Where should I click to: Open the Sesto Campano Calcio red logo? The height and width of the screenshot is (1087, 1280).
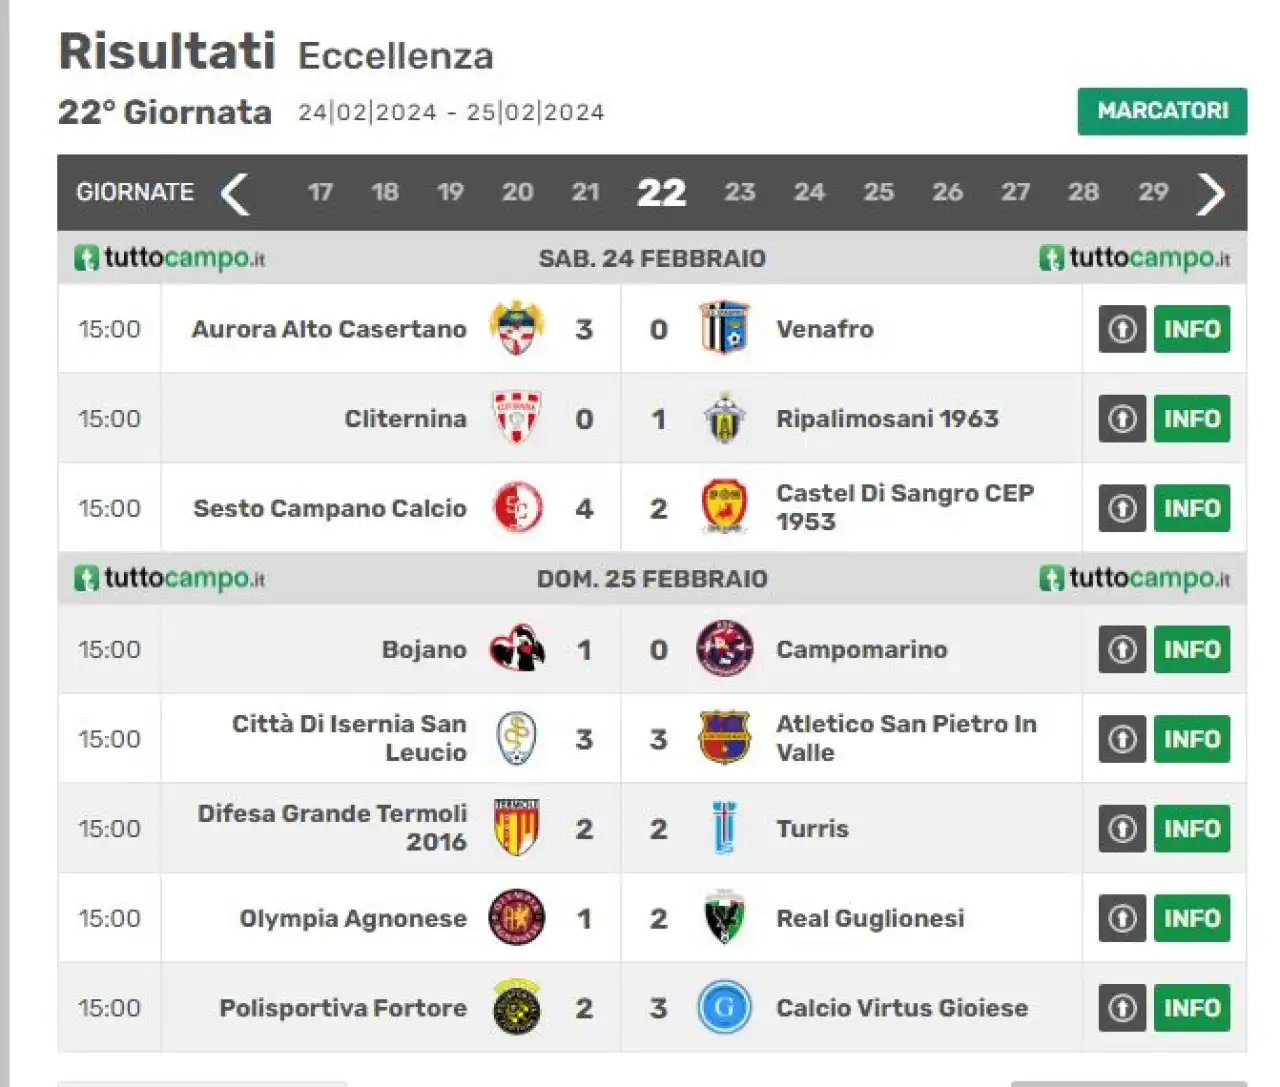pyautogui.click(x=517, y=508)
